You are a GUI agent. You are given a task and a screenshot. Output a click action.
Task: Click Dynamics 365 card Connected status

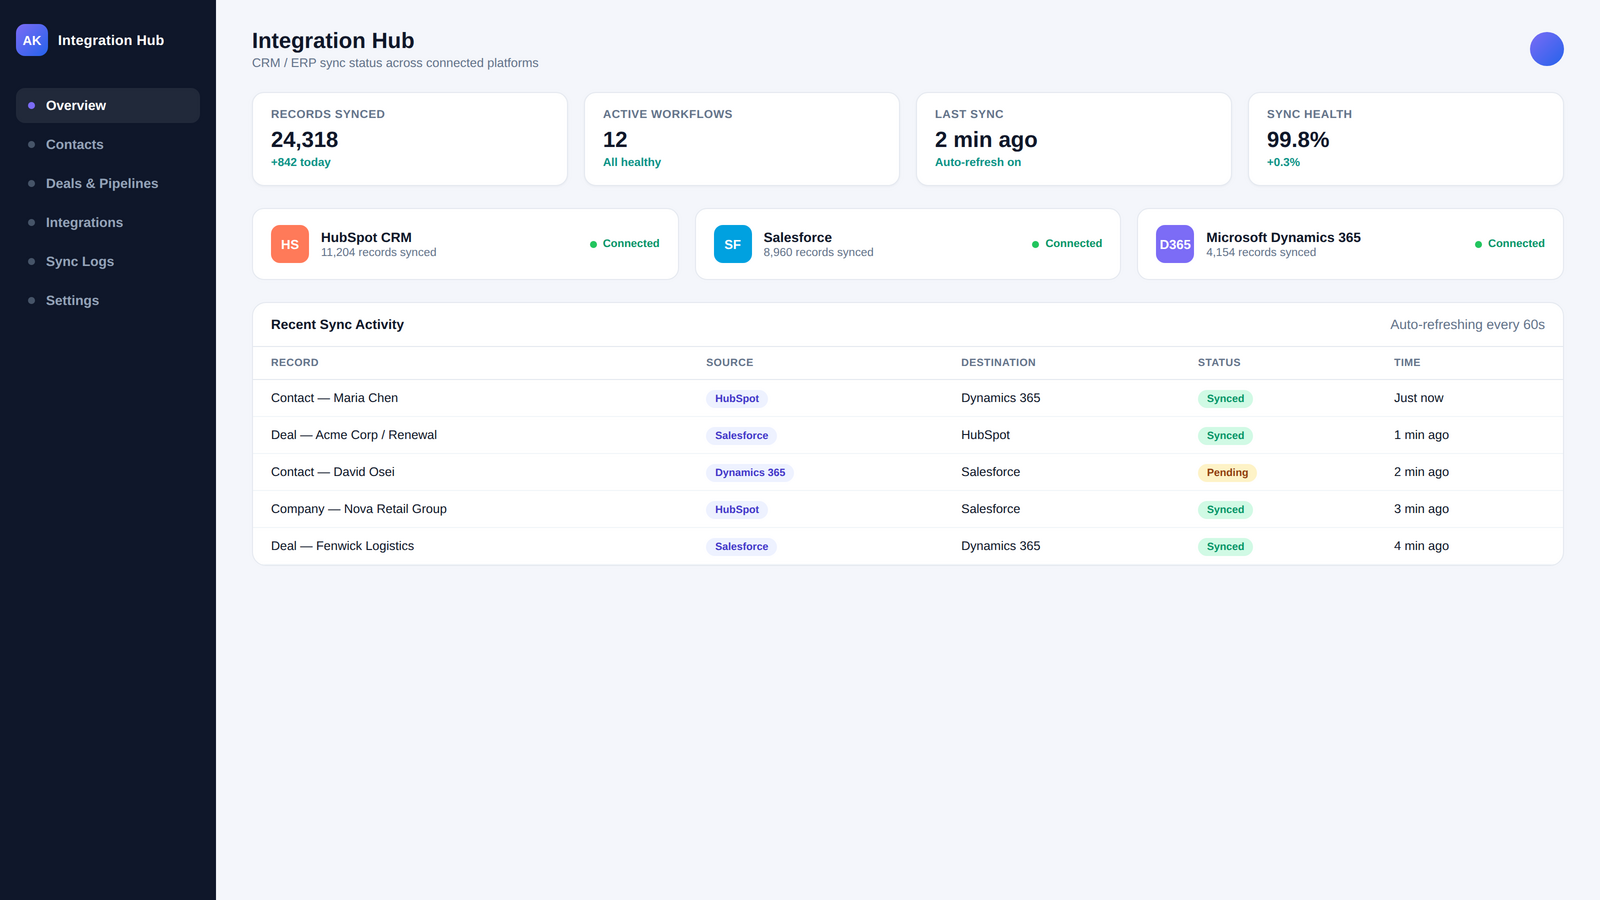(1510, 244)
